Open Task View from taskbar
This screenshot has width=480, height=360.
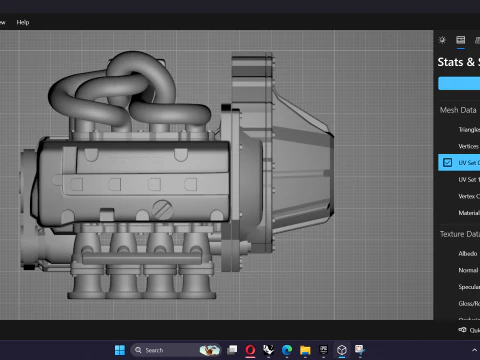point(232,350)
